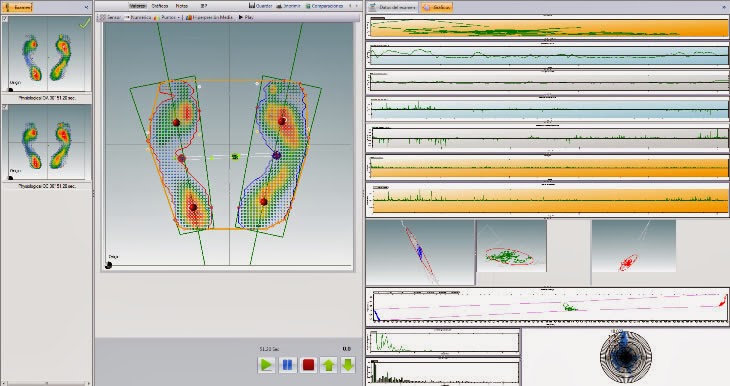Toggle the Numérico view option
This screenshot has height=386, width=730.
point(138,17)
